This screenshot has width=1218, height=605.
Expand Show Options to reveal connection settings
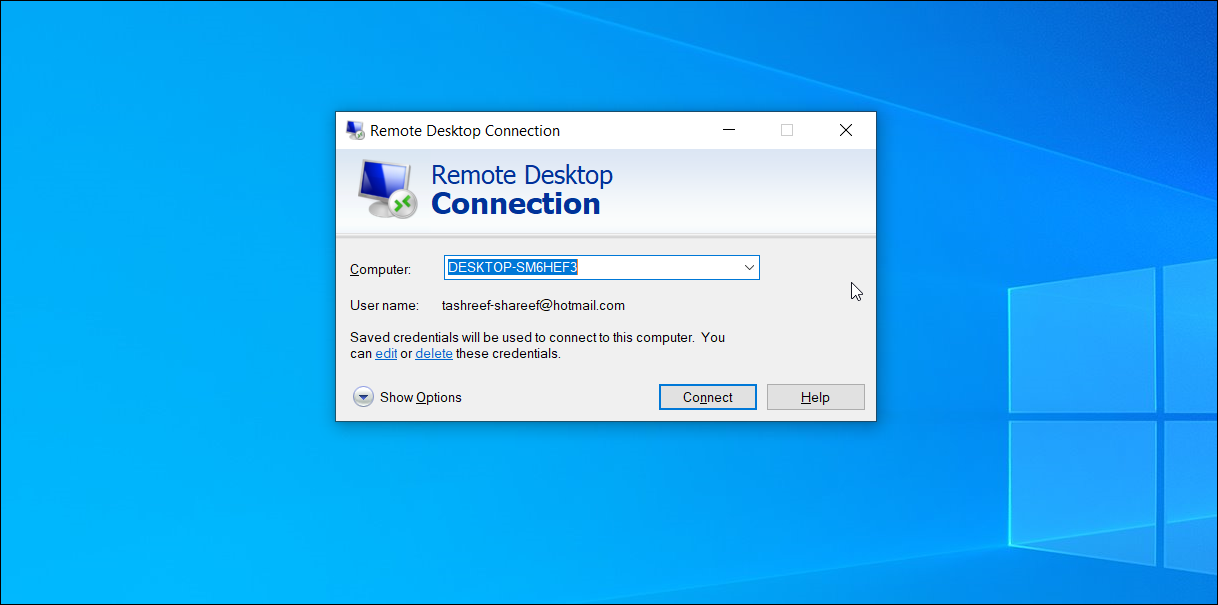[x=407, y=397]
